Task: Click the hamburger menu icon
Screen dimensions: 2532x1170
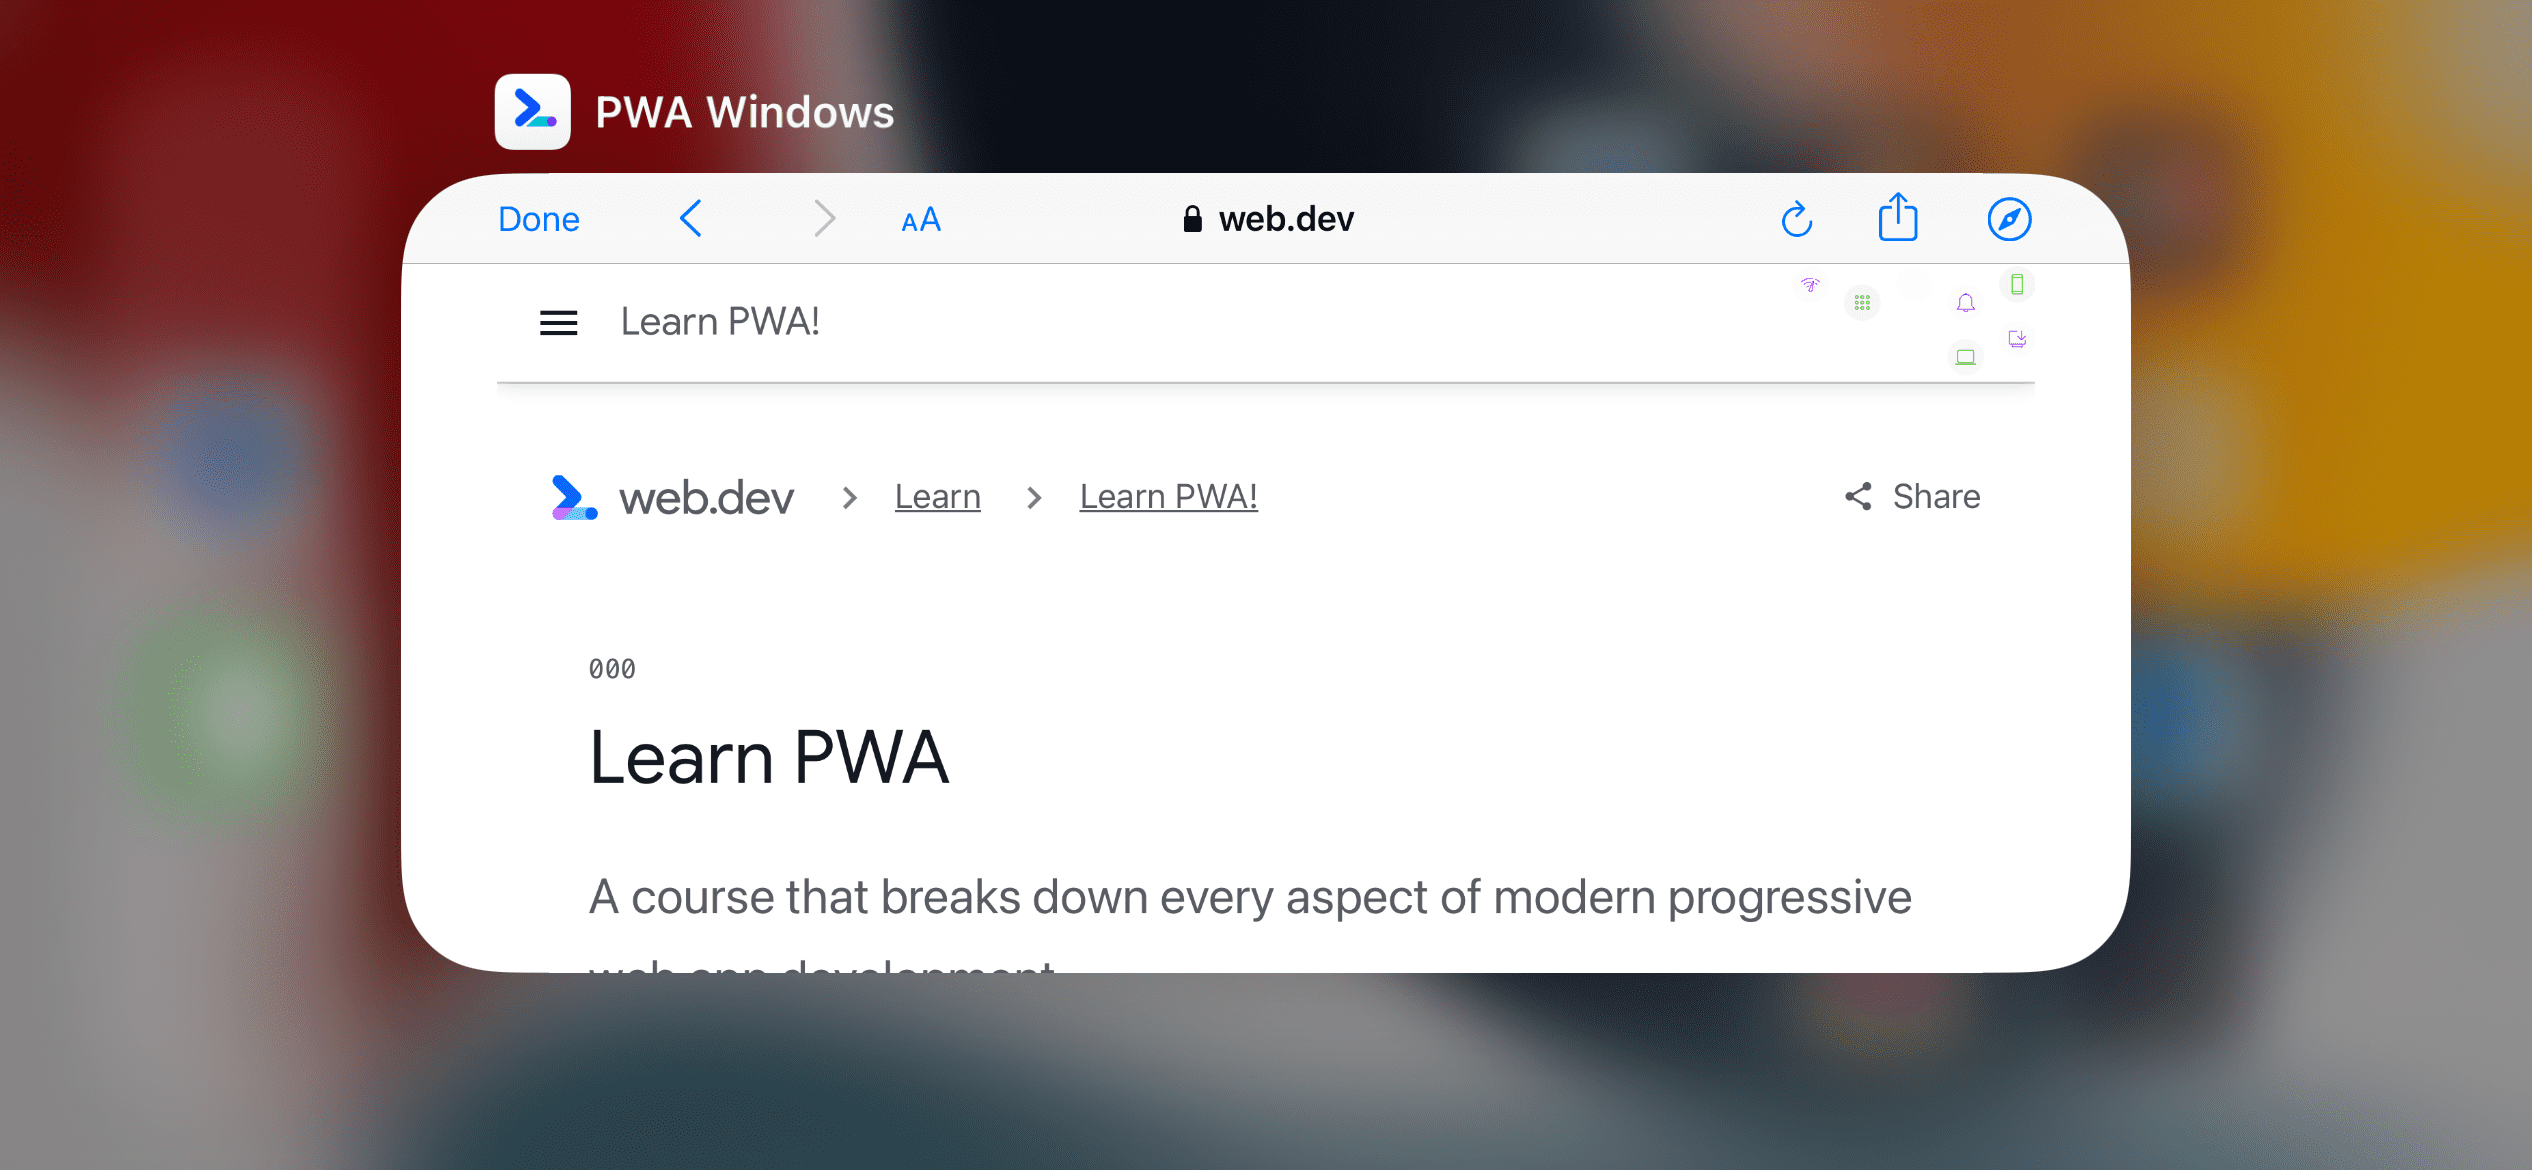Action: coord(559,321)
